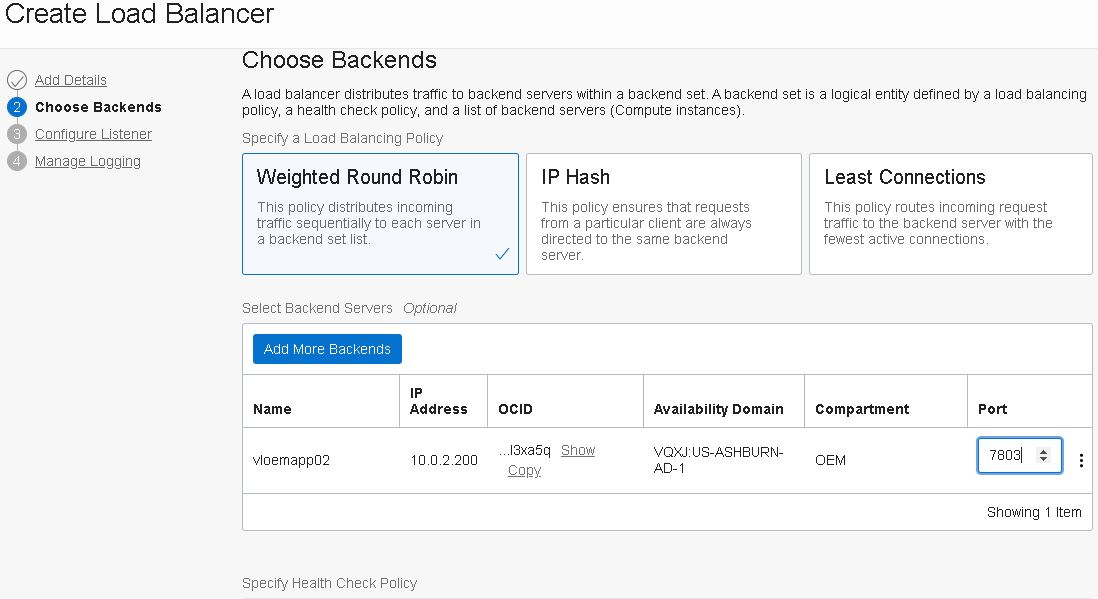Click the Add More Backends button
The image size is (1098, 599).
click(x=327, y=348)
